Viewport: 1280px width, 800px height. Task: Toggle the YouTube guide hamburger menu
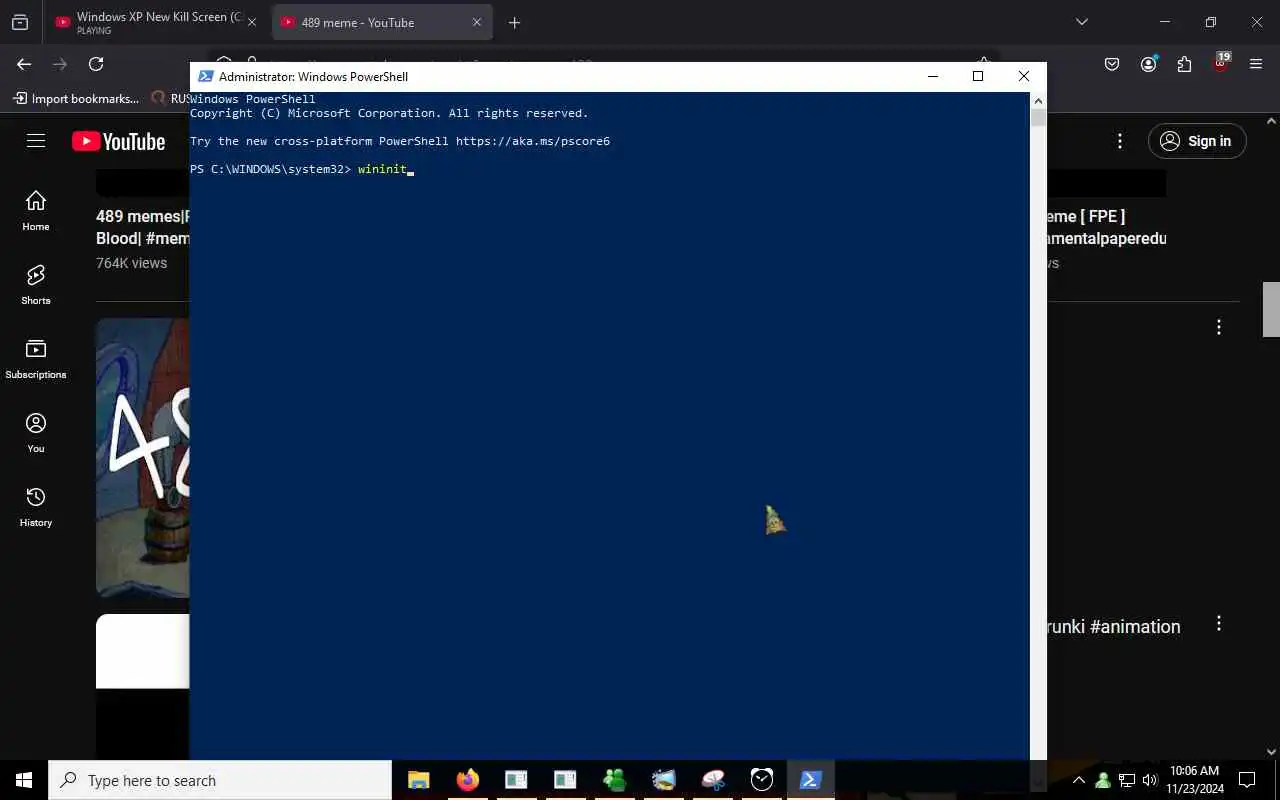(36, 141)
